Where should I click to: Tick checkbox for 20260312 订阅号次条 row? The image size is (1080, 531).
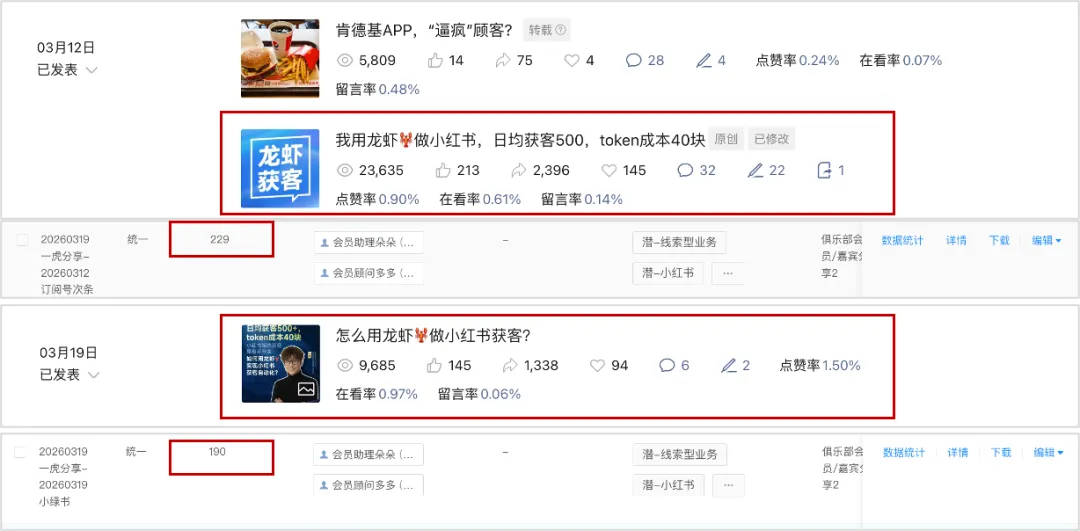click(22, 240)
